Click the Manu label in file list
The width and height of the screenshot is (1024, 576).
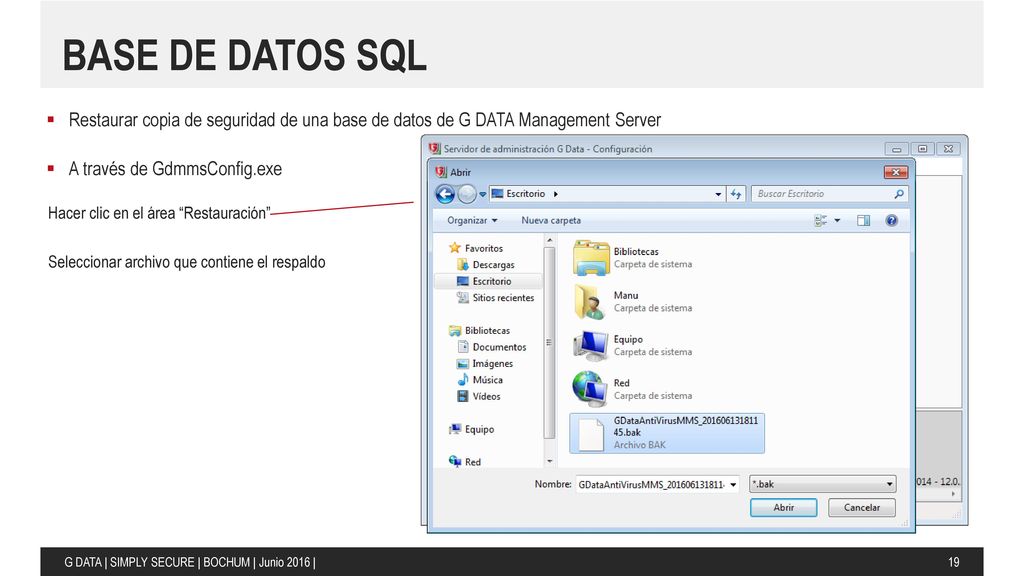[x=626, y=295]
